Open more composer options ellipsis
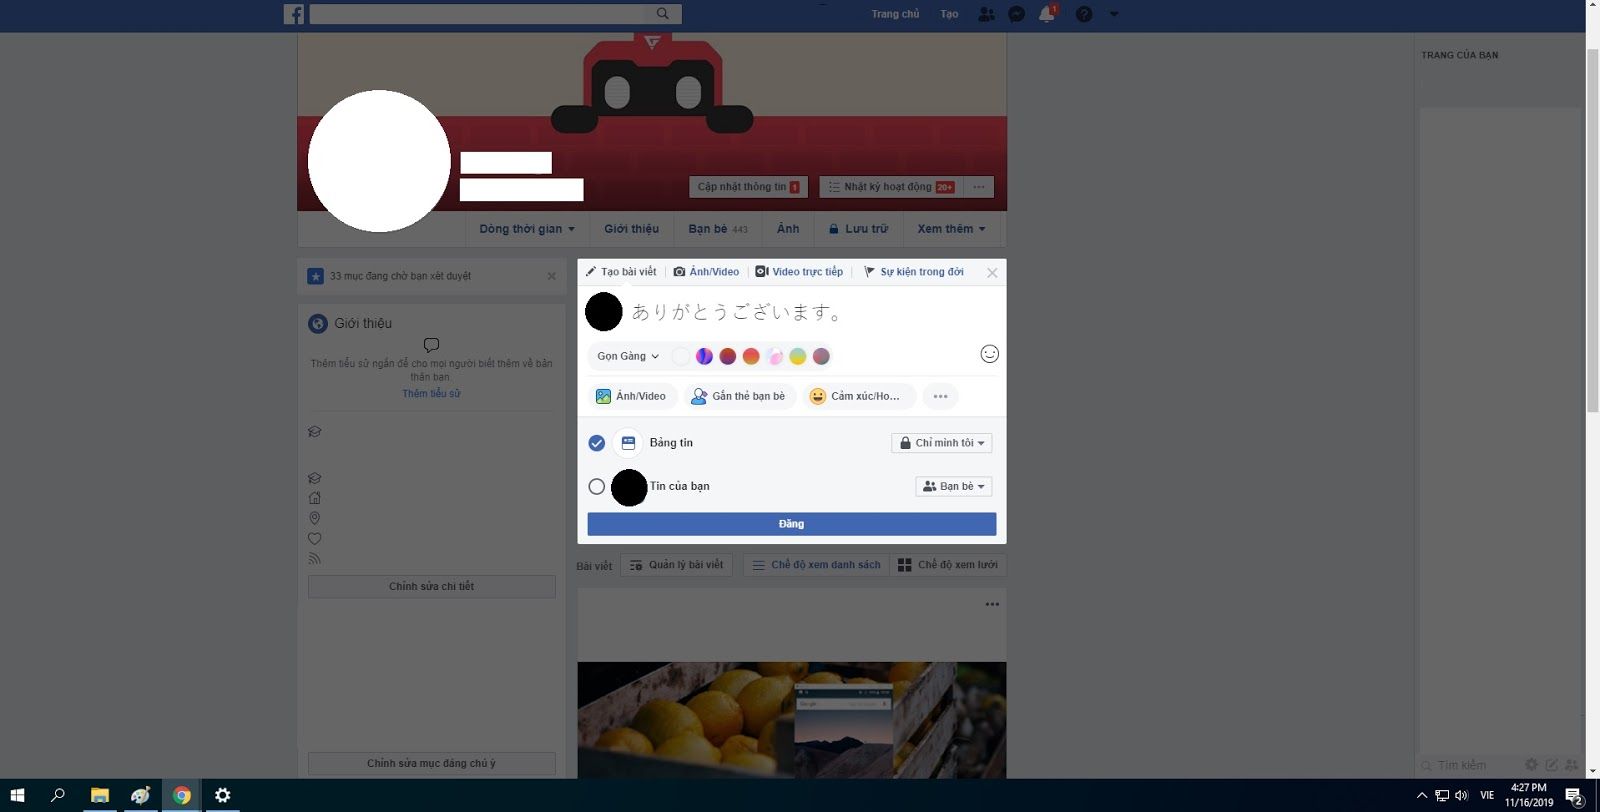1600x812 pixels. pos(940,397)
